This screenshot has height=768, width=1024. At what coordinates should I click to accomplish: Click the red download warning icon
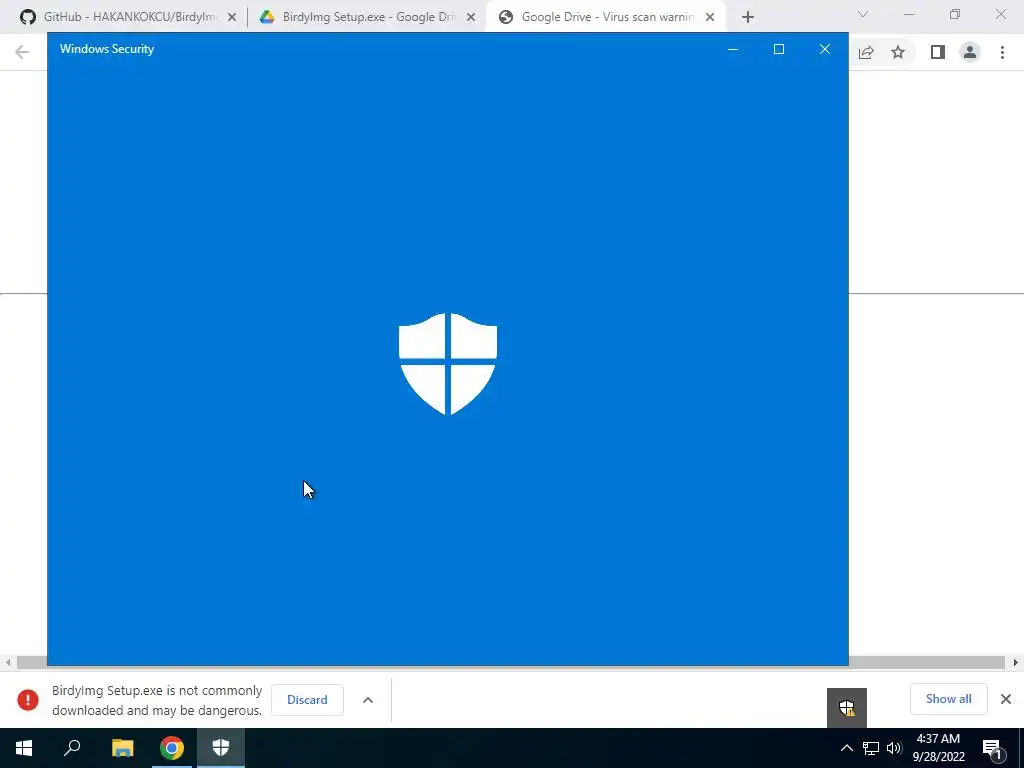(28, 699)
